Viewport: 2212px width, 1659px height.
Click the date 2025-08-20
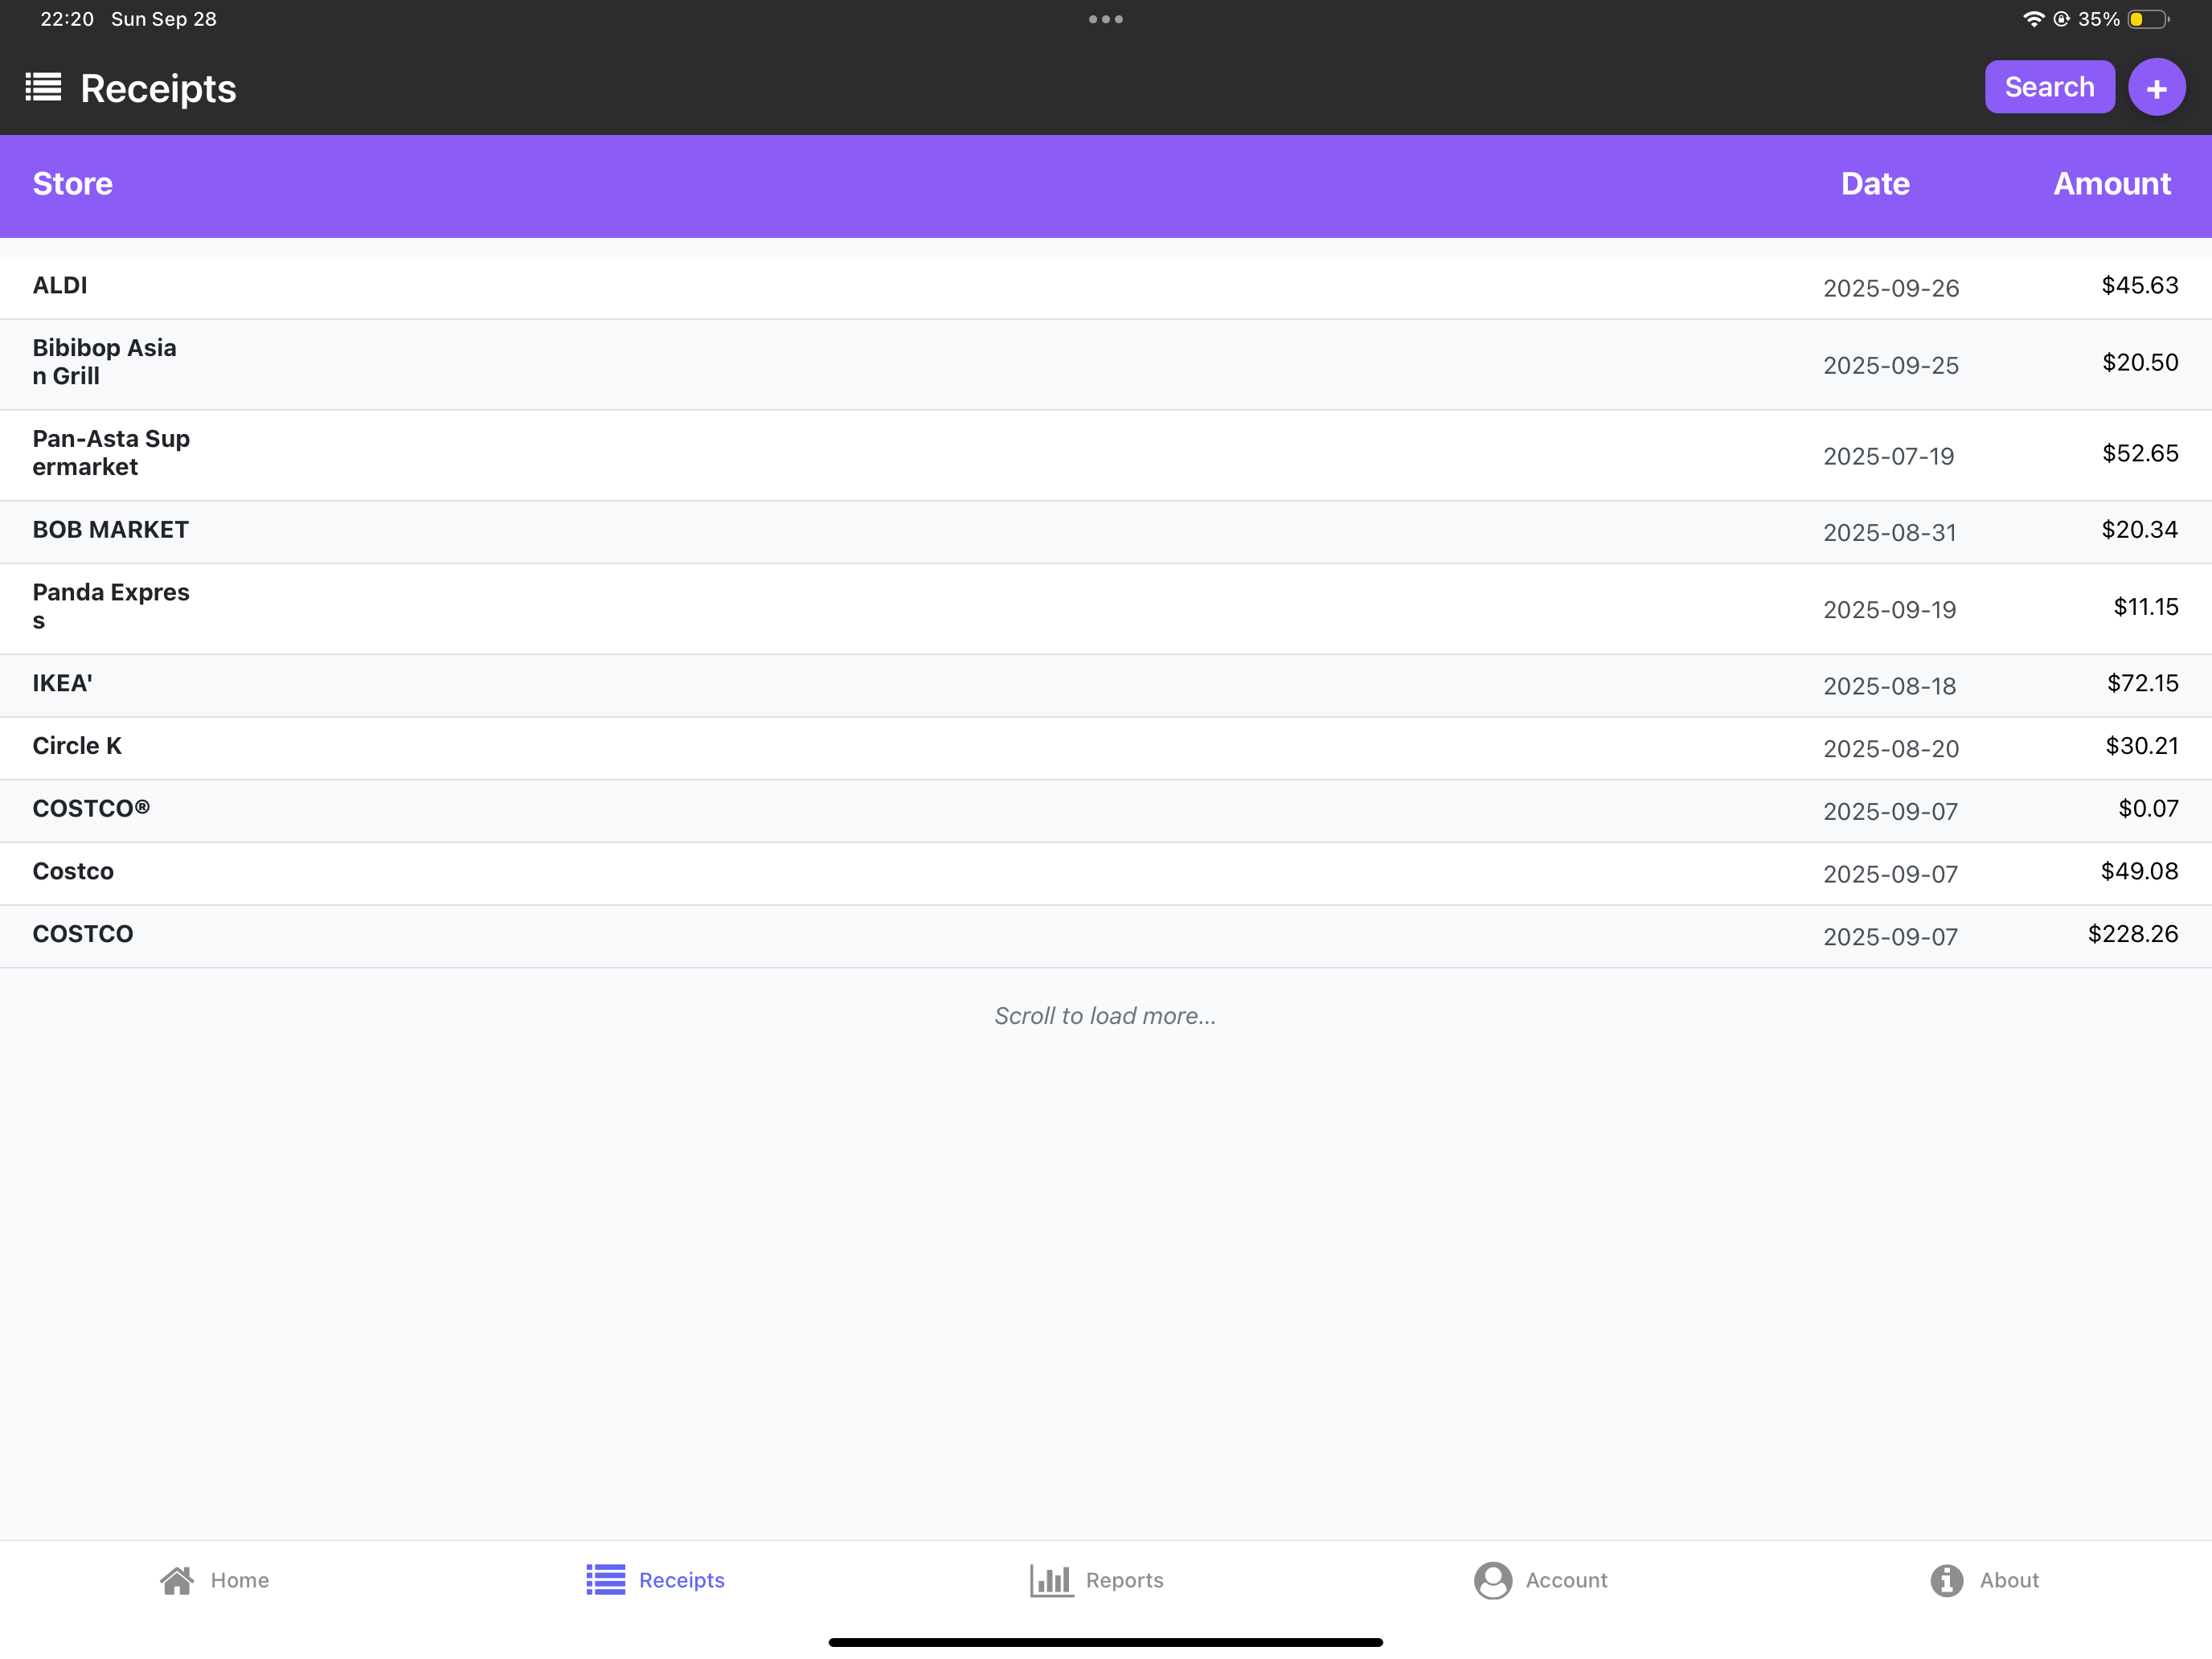pos(1890,749)
